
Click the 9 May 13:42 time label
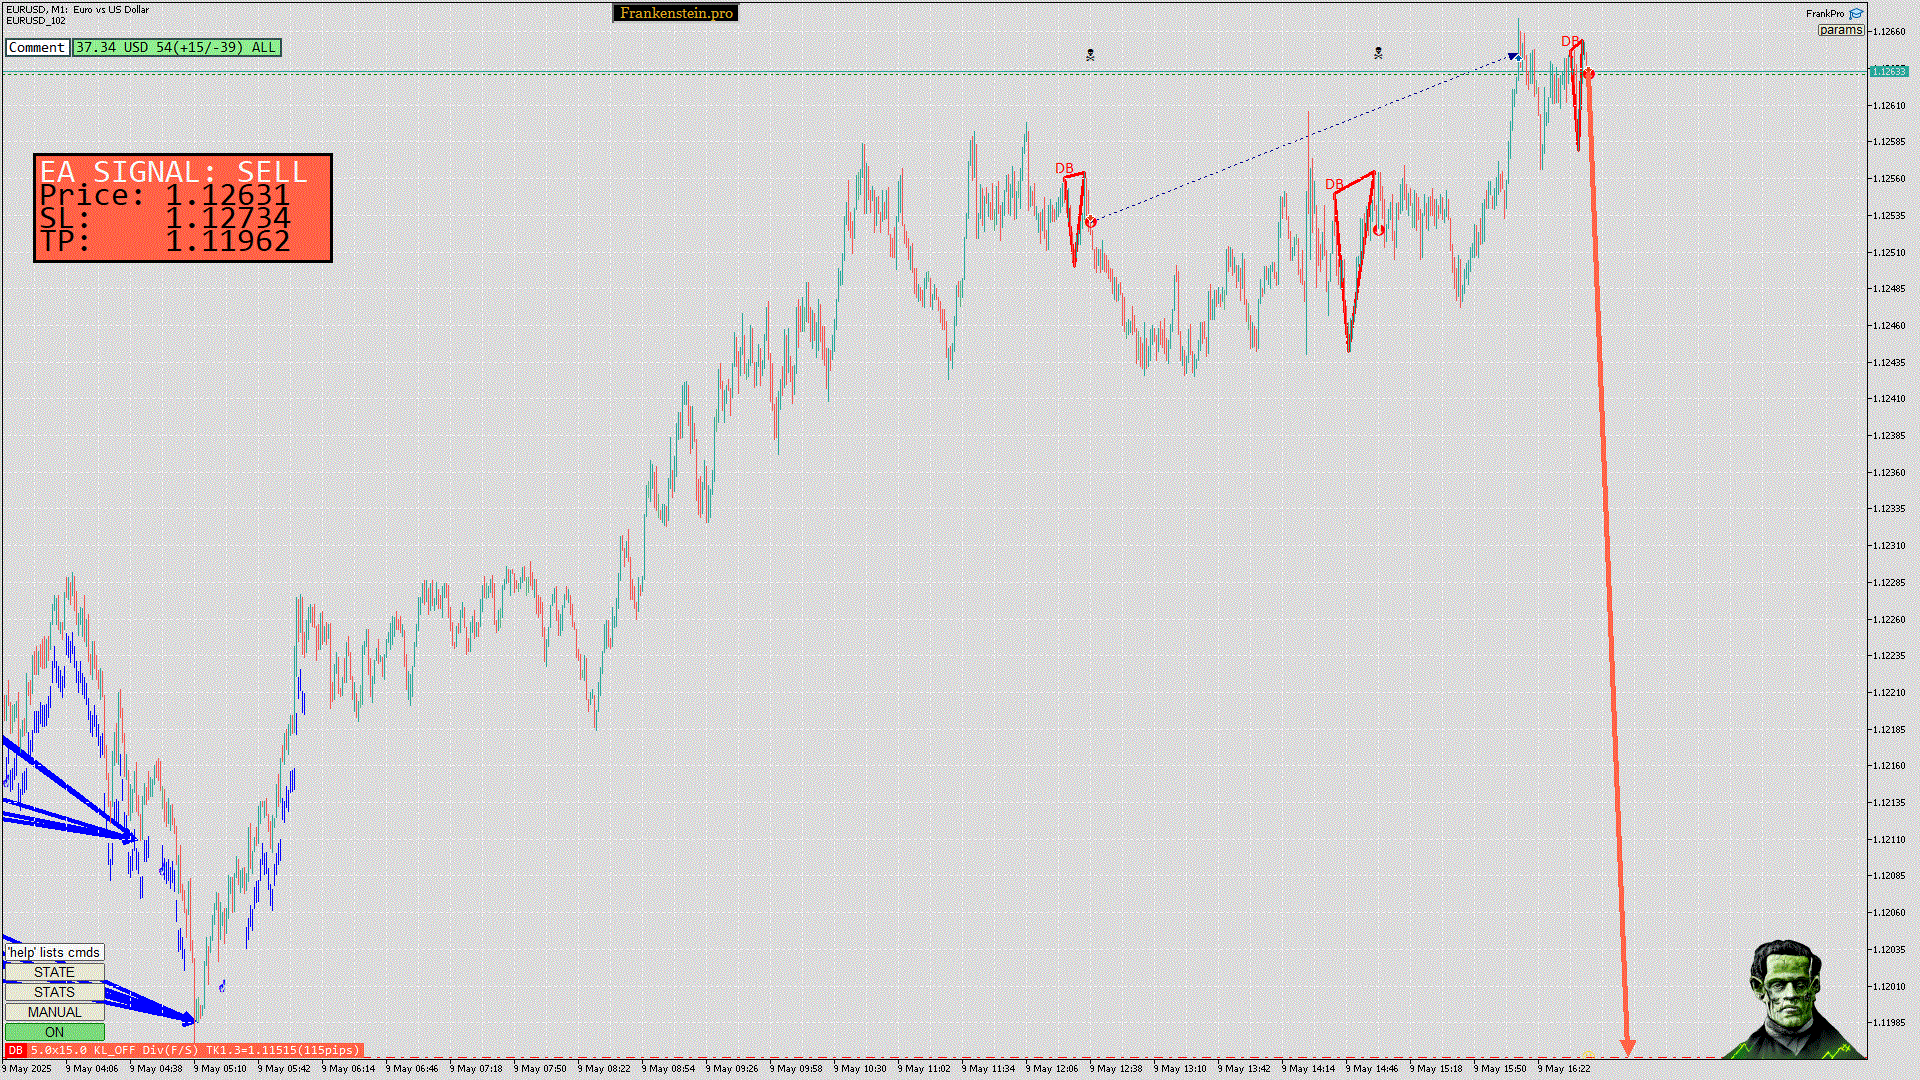pyautogui.click(x=1243, y=1068)
